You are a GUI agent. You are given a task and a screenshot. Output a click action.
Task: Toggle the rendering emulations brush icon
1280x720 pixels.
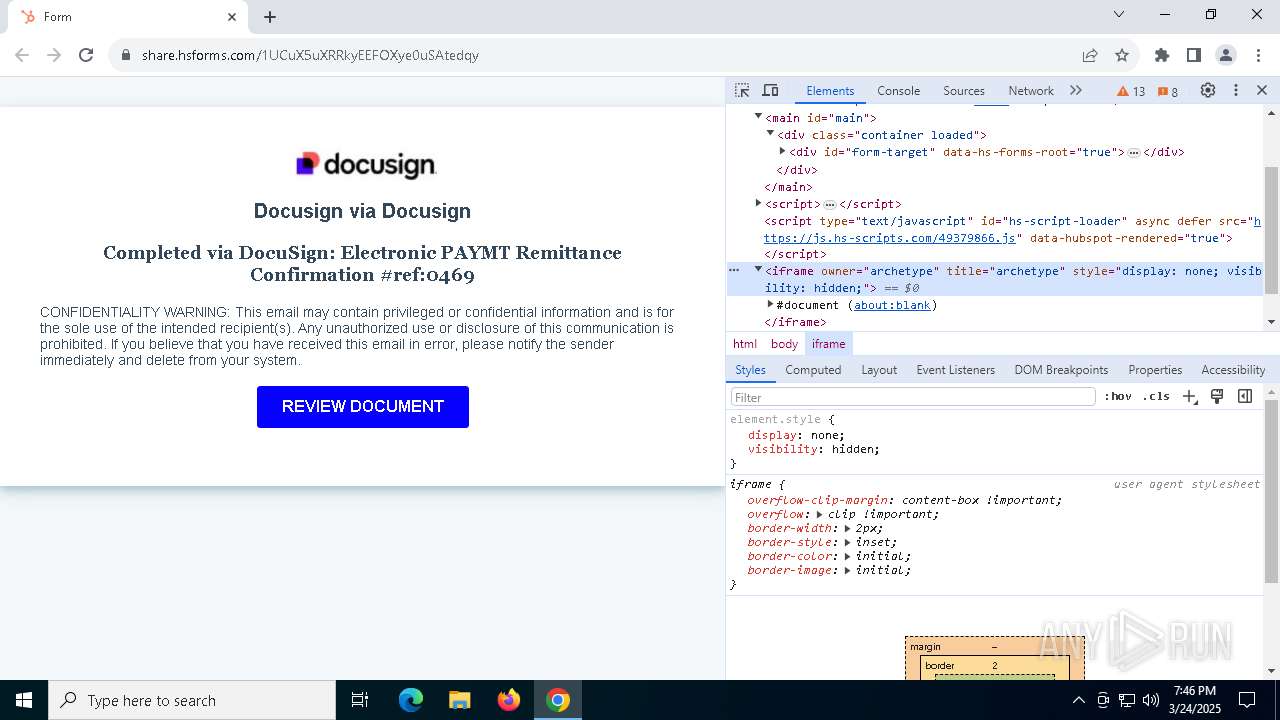[x=1217, y=396]
